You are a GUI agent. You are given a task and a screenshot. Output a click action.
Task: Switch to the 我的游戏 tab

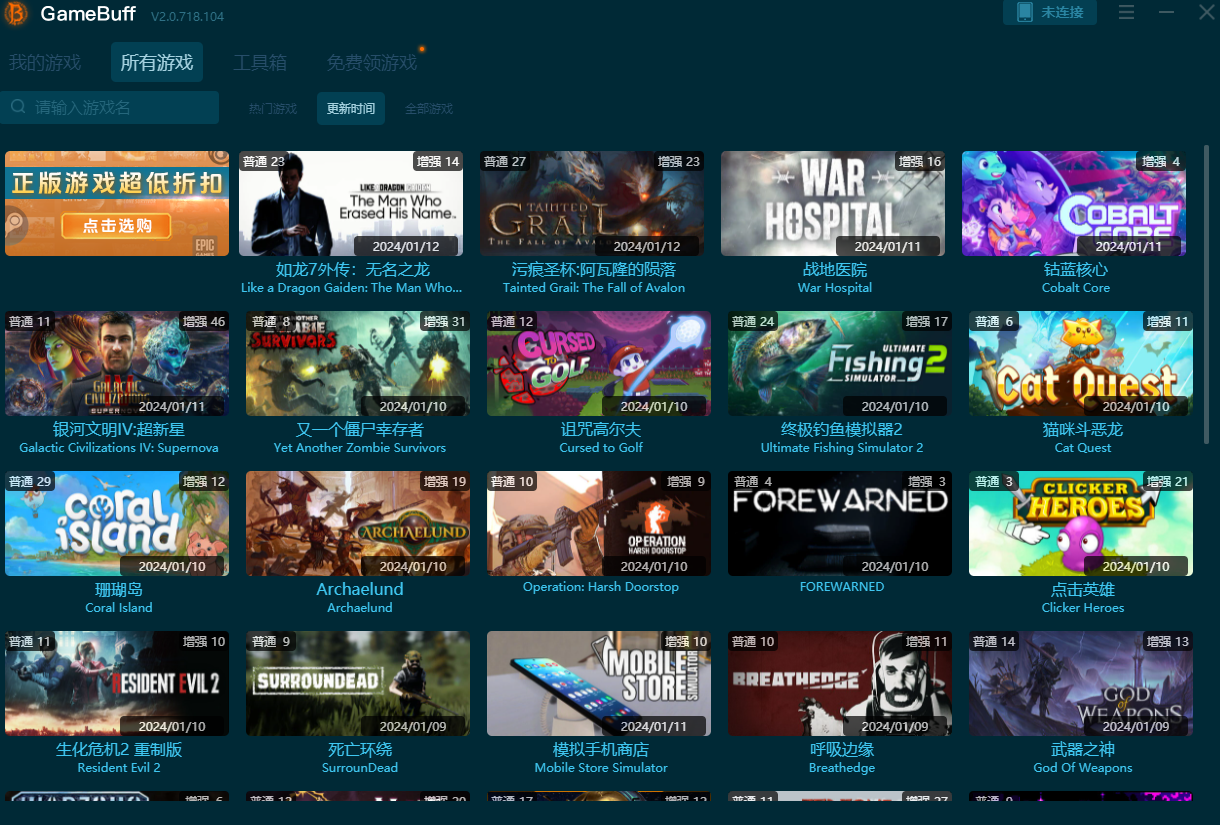[45, 62]
